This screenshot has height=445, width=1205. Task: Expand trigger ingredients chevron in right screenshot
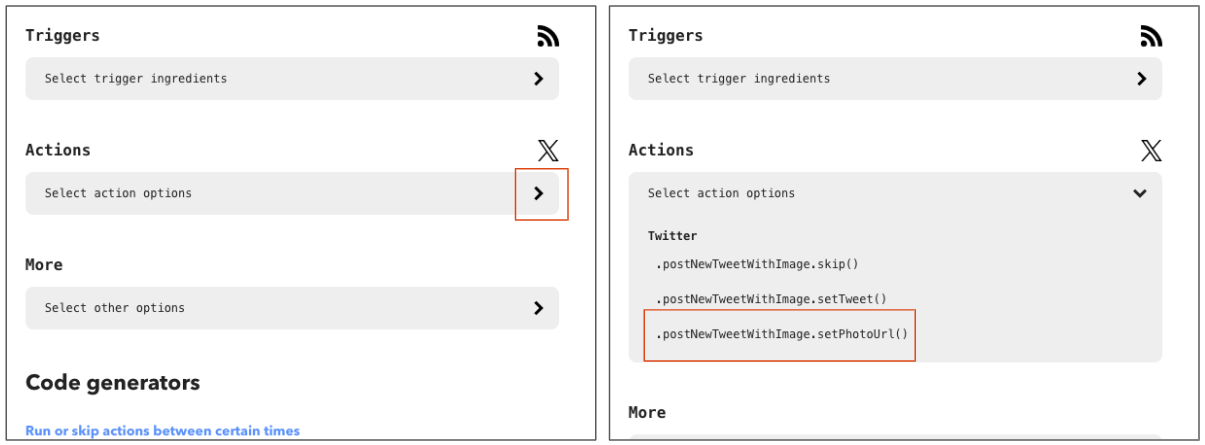(x=1141, y=78)
